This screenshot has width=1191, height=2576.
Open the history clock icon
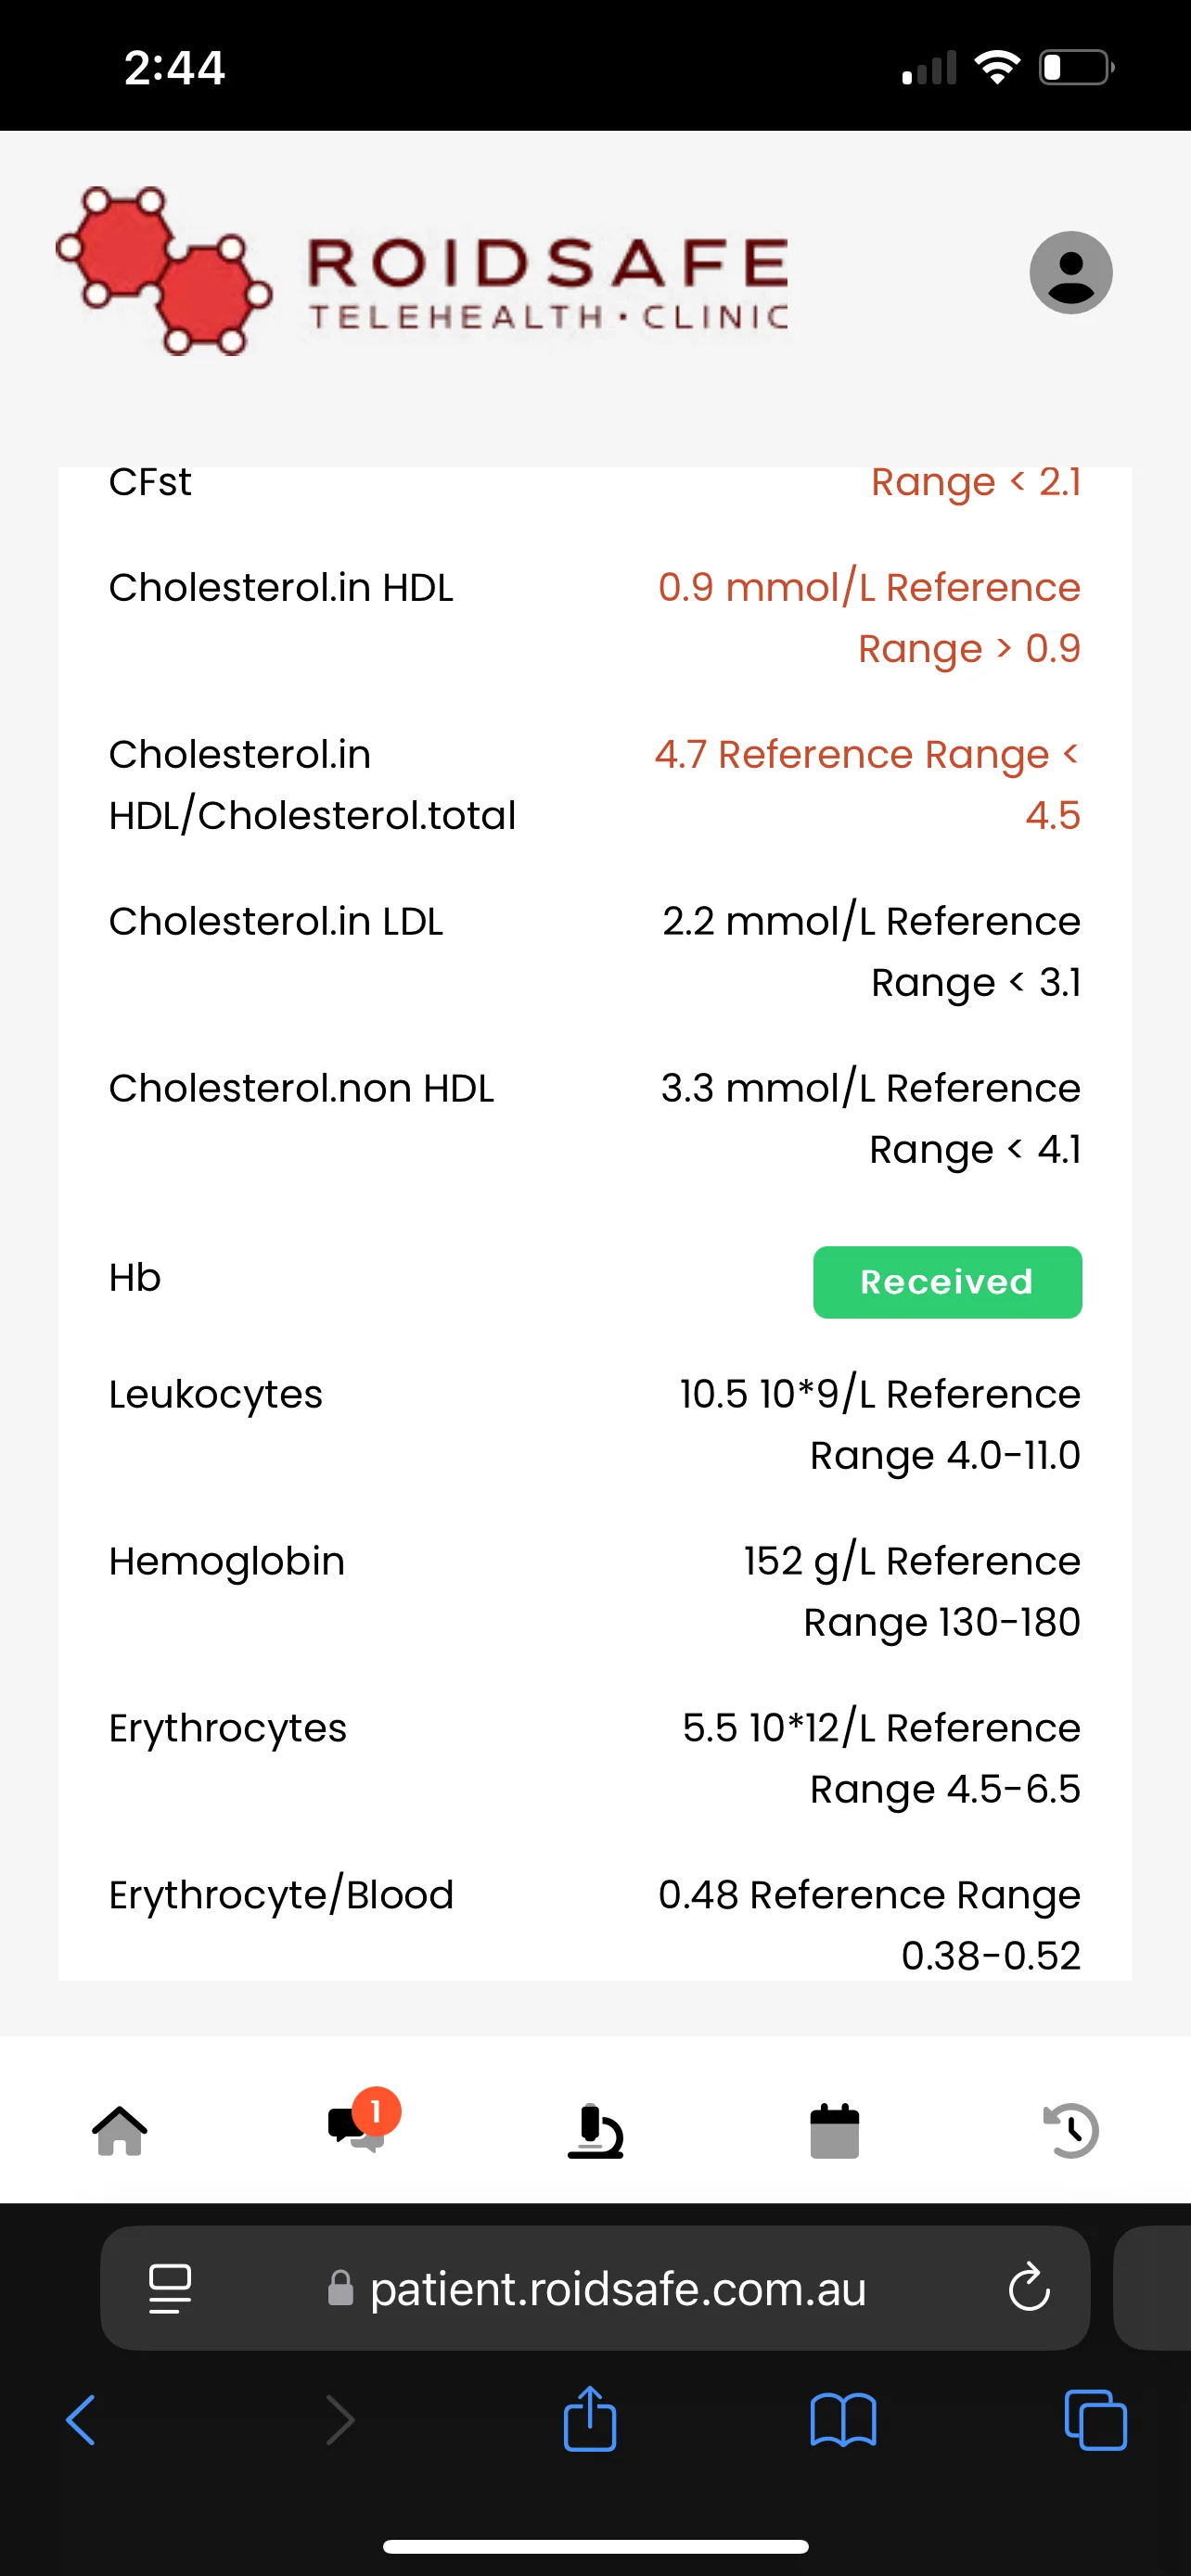[1071, 2130]
